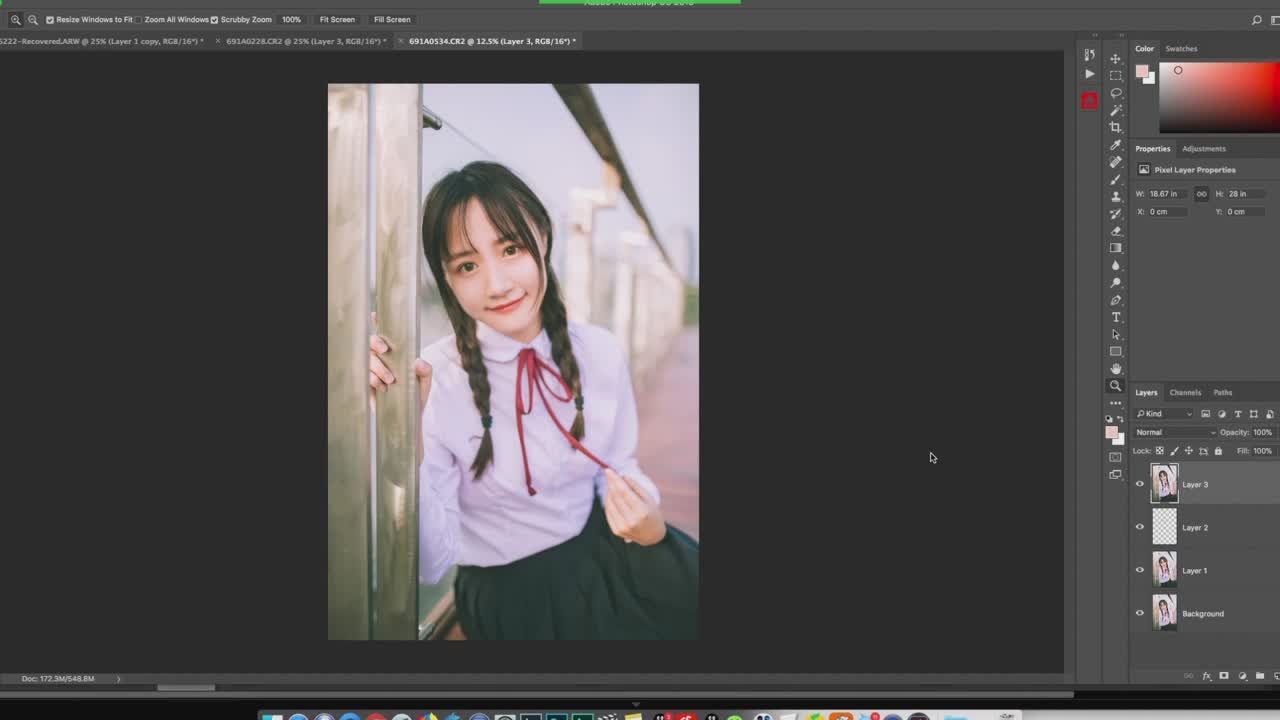Select the Zoom tool in toolbar
The height and width of the screenshot is (720, 1280).
tap(1116, 386)
